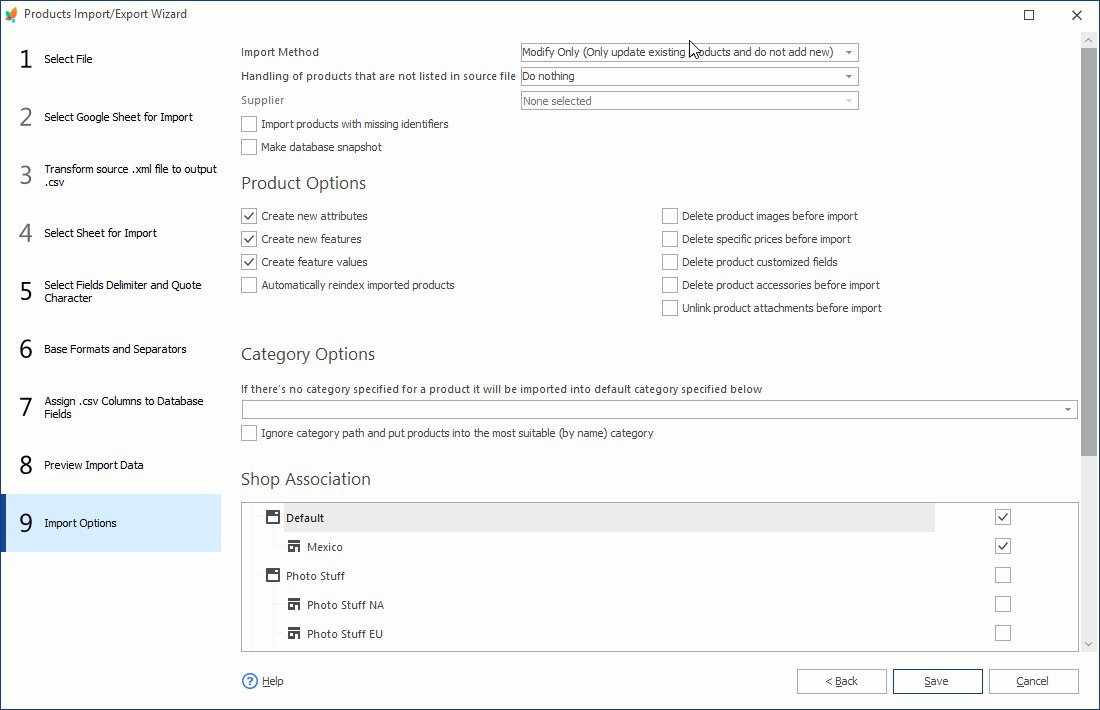
Task: Go to step 1 Select File
Action: point(112,59)
